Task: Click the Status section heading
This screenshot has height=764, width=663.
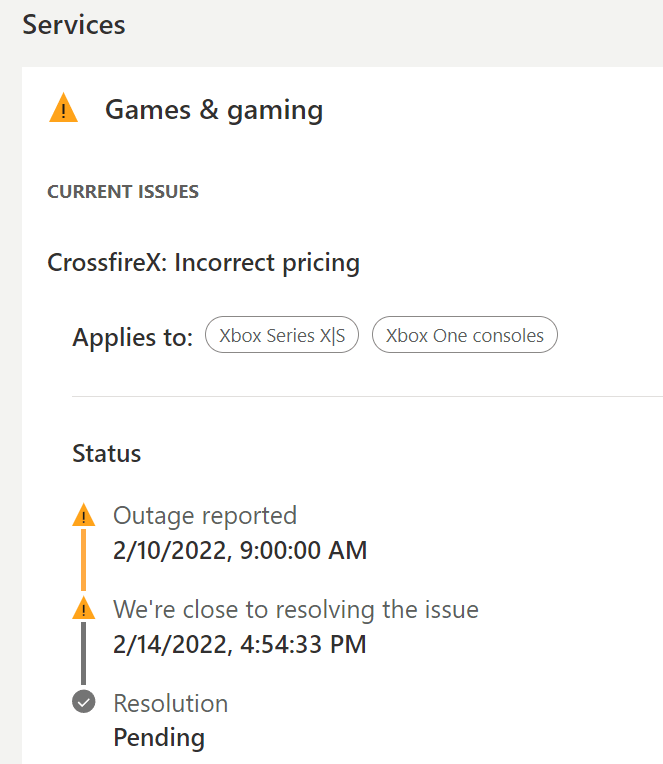Action: (x=107, y=453)
